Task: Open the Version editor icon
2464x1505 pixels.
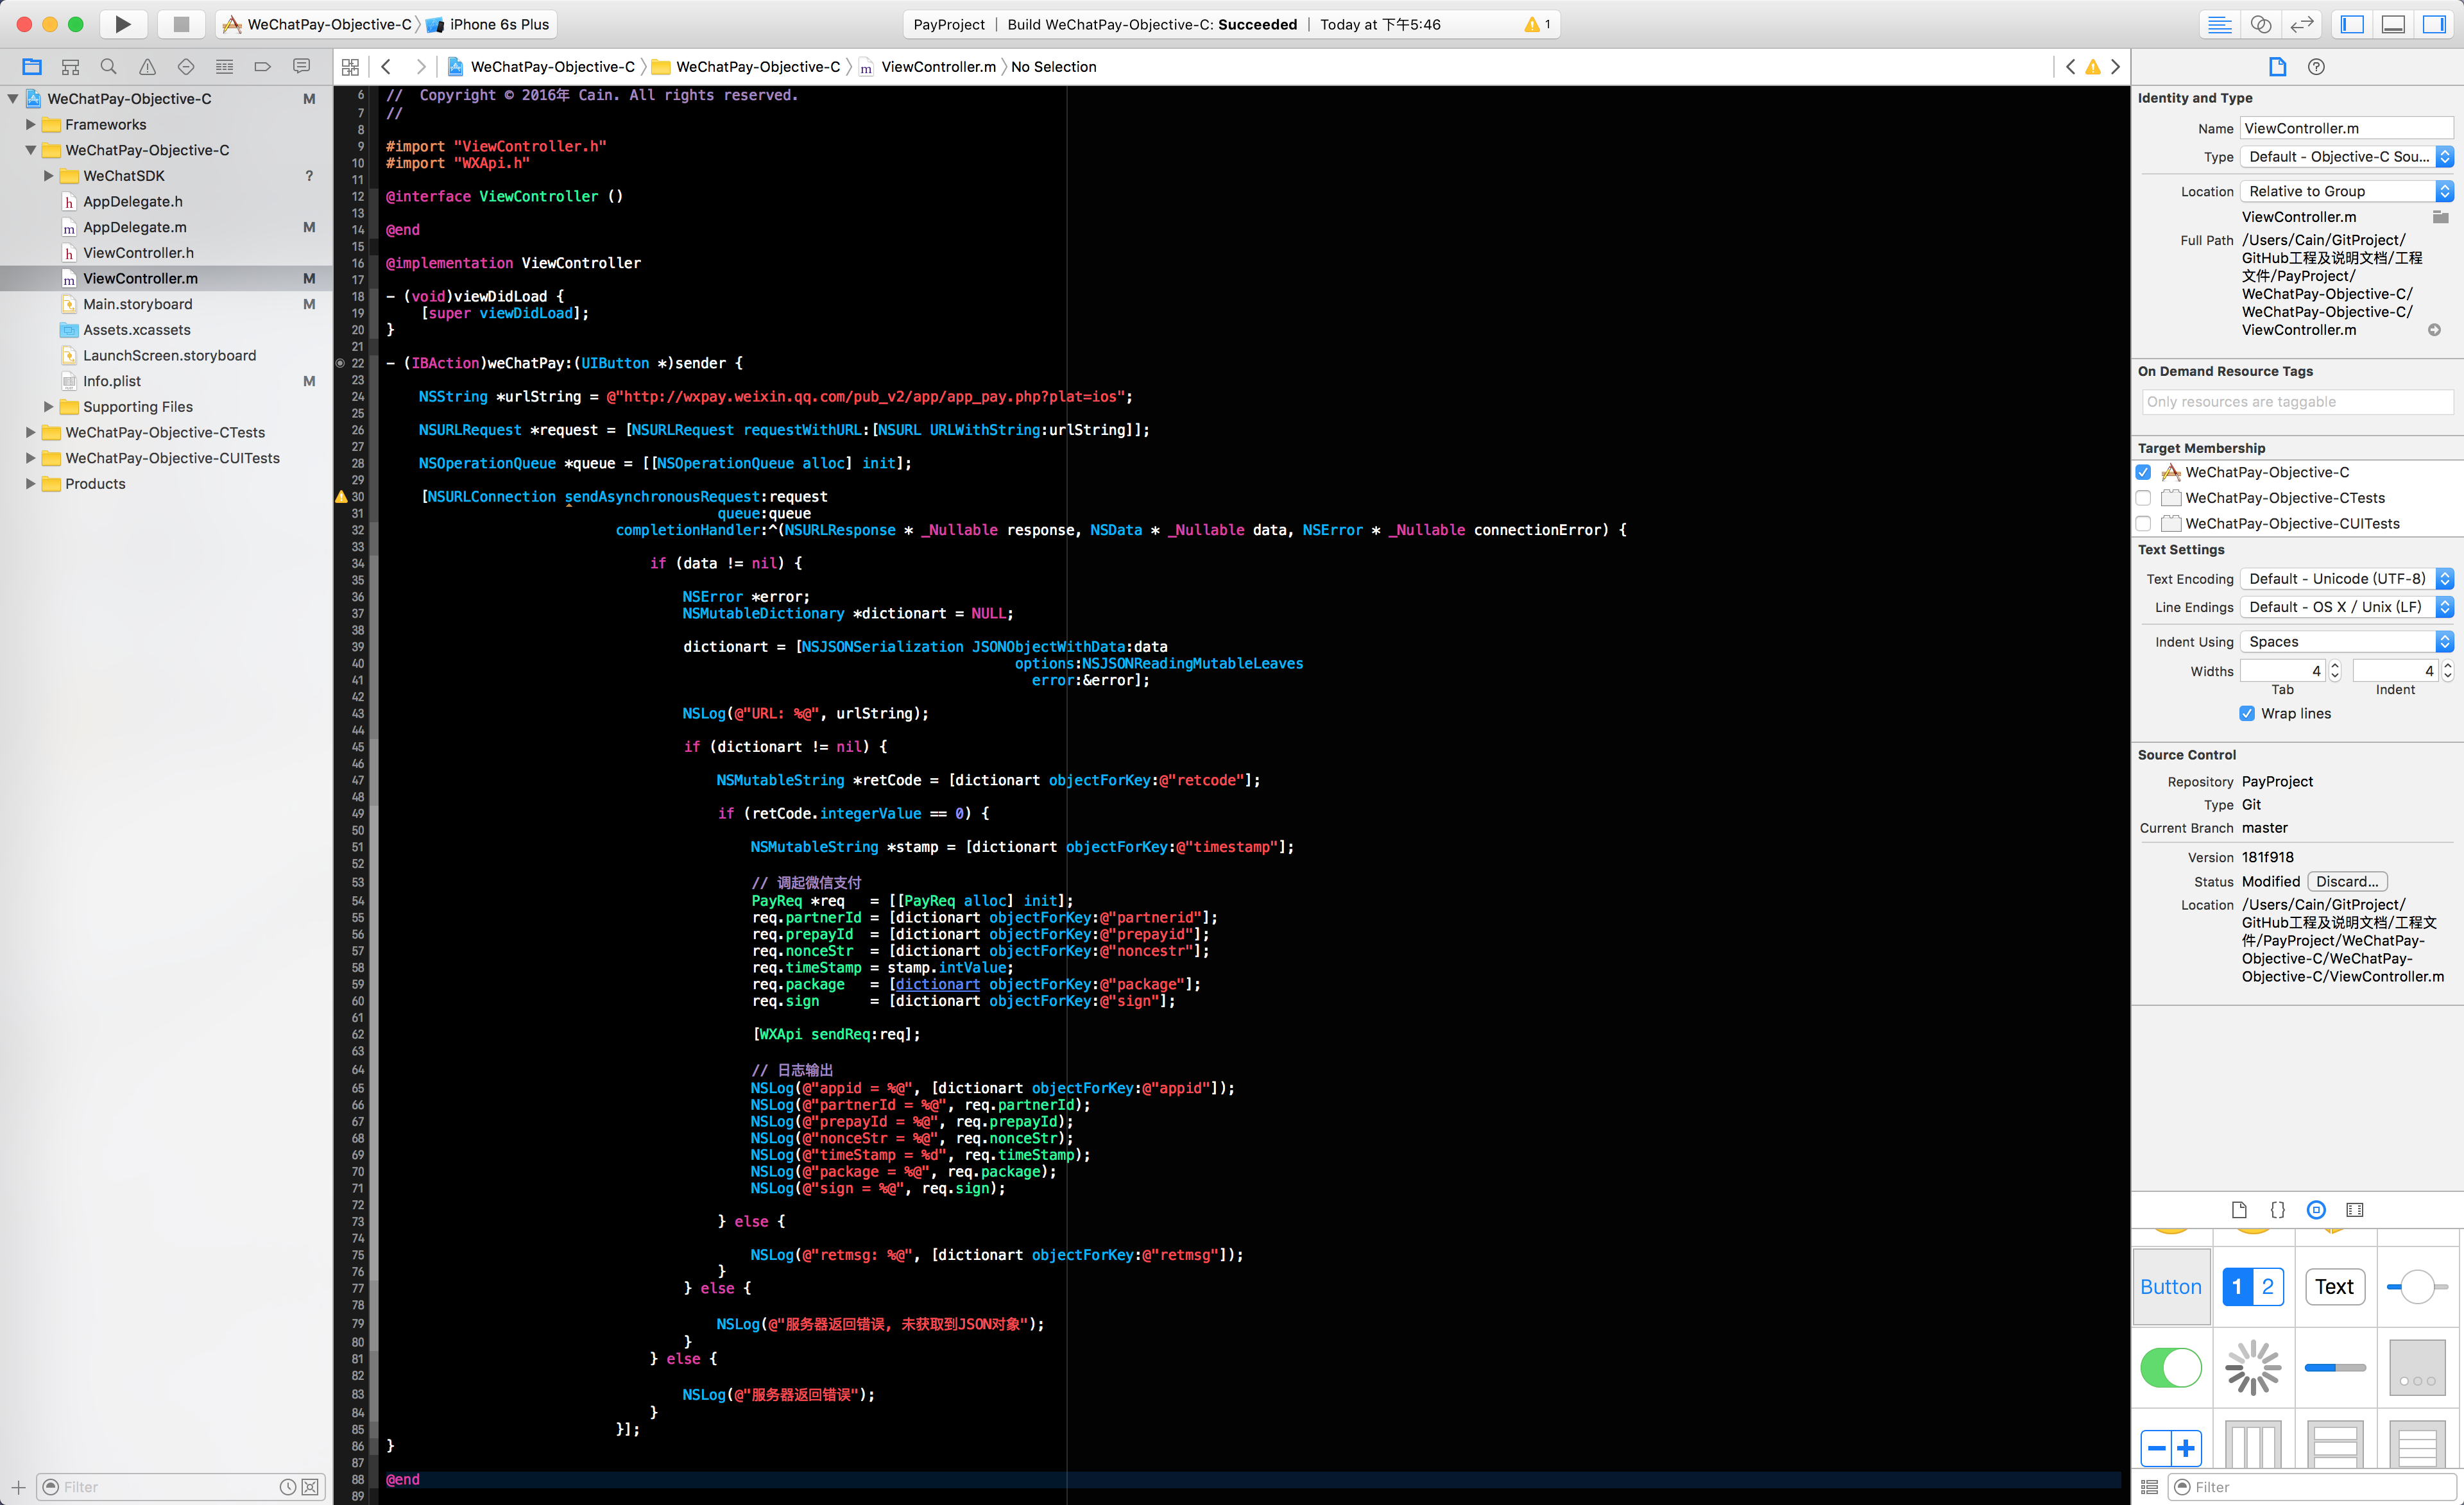Action: click(2301, 24)
